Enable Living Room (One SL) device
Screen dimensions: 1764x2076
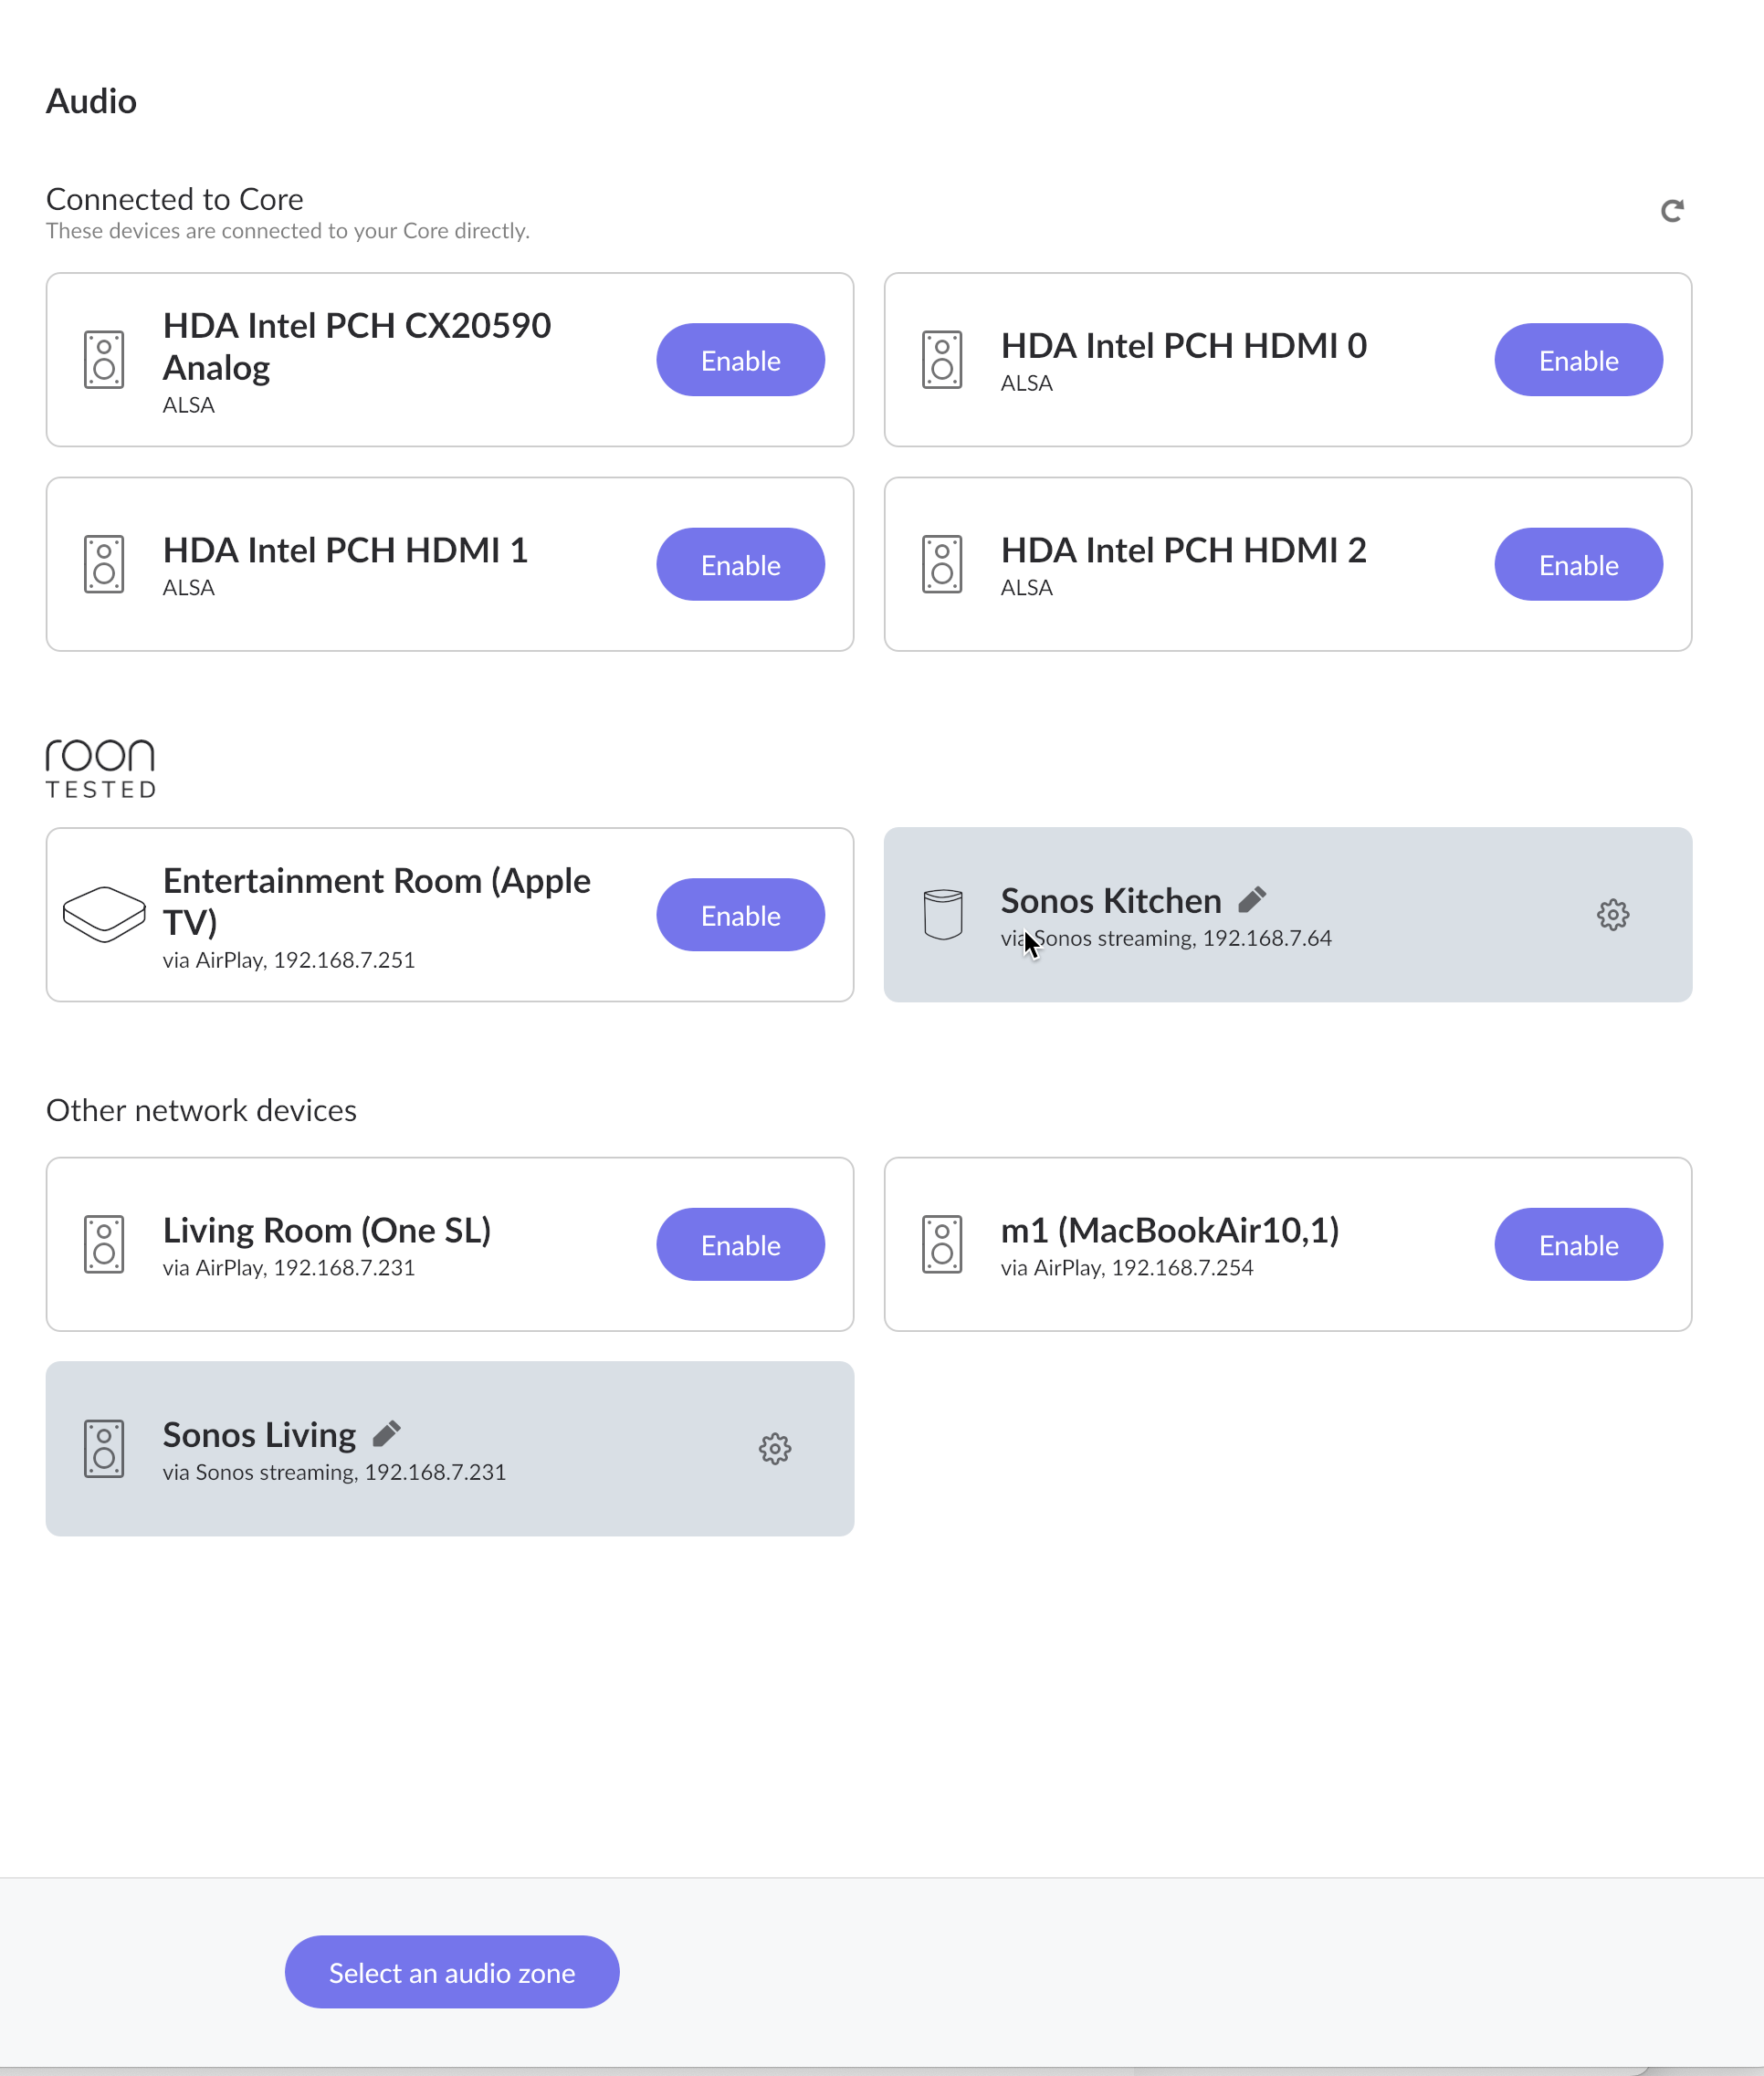(740, 1245)
